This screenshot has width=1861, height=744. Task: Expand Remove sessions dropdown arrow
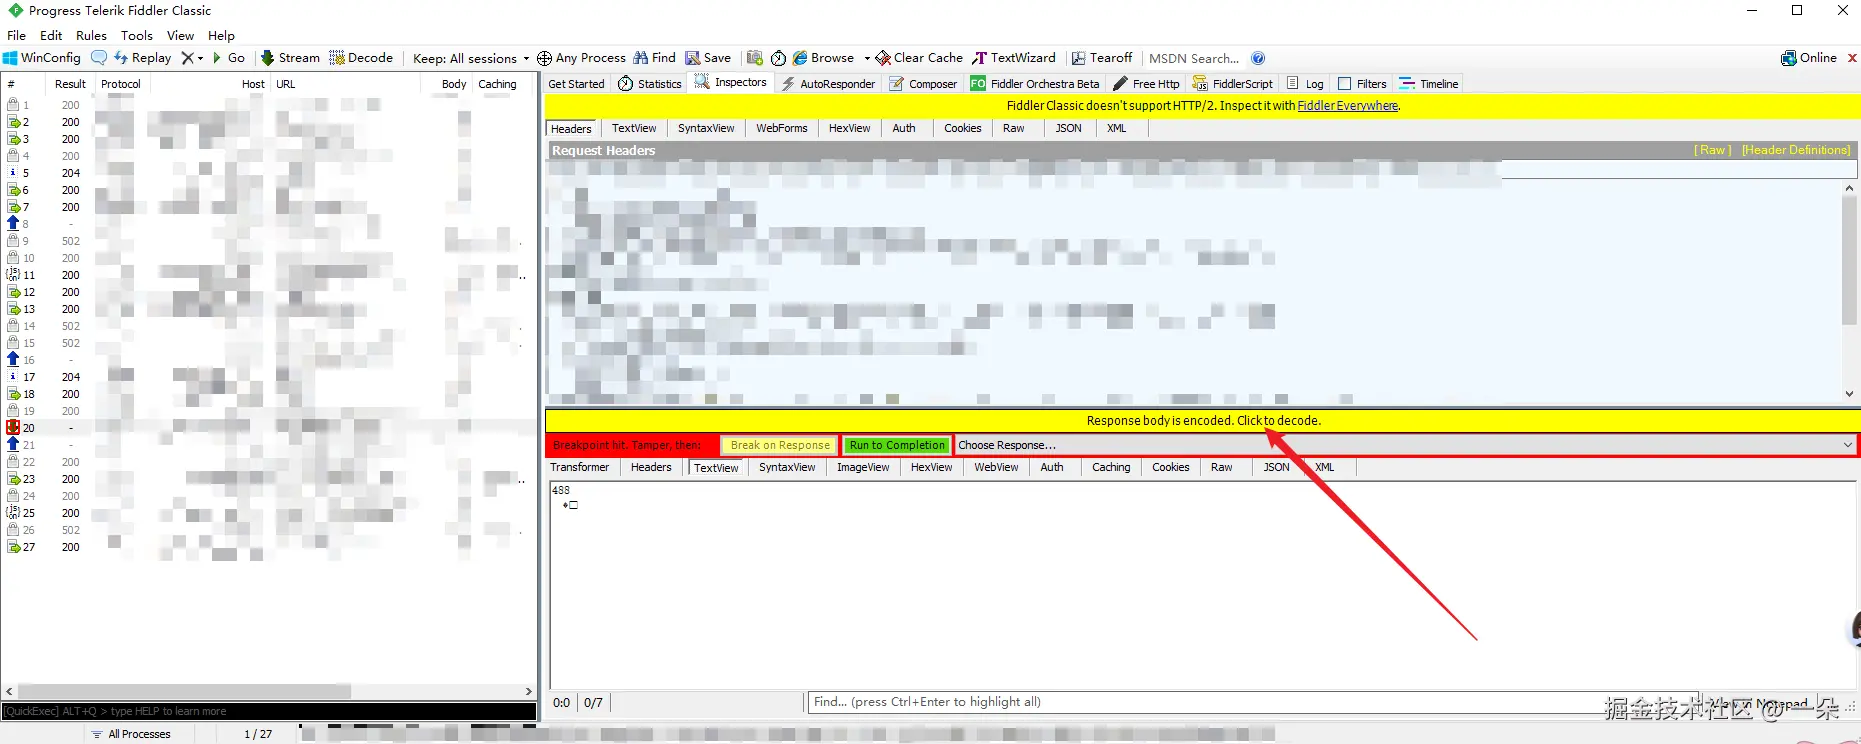[x=200, y=58]
